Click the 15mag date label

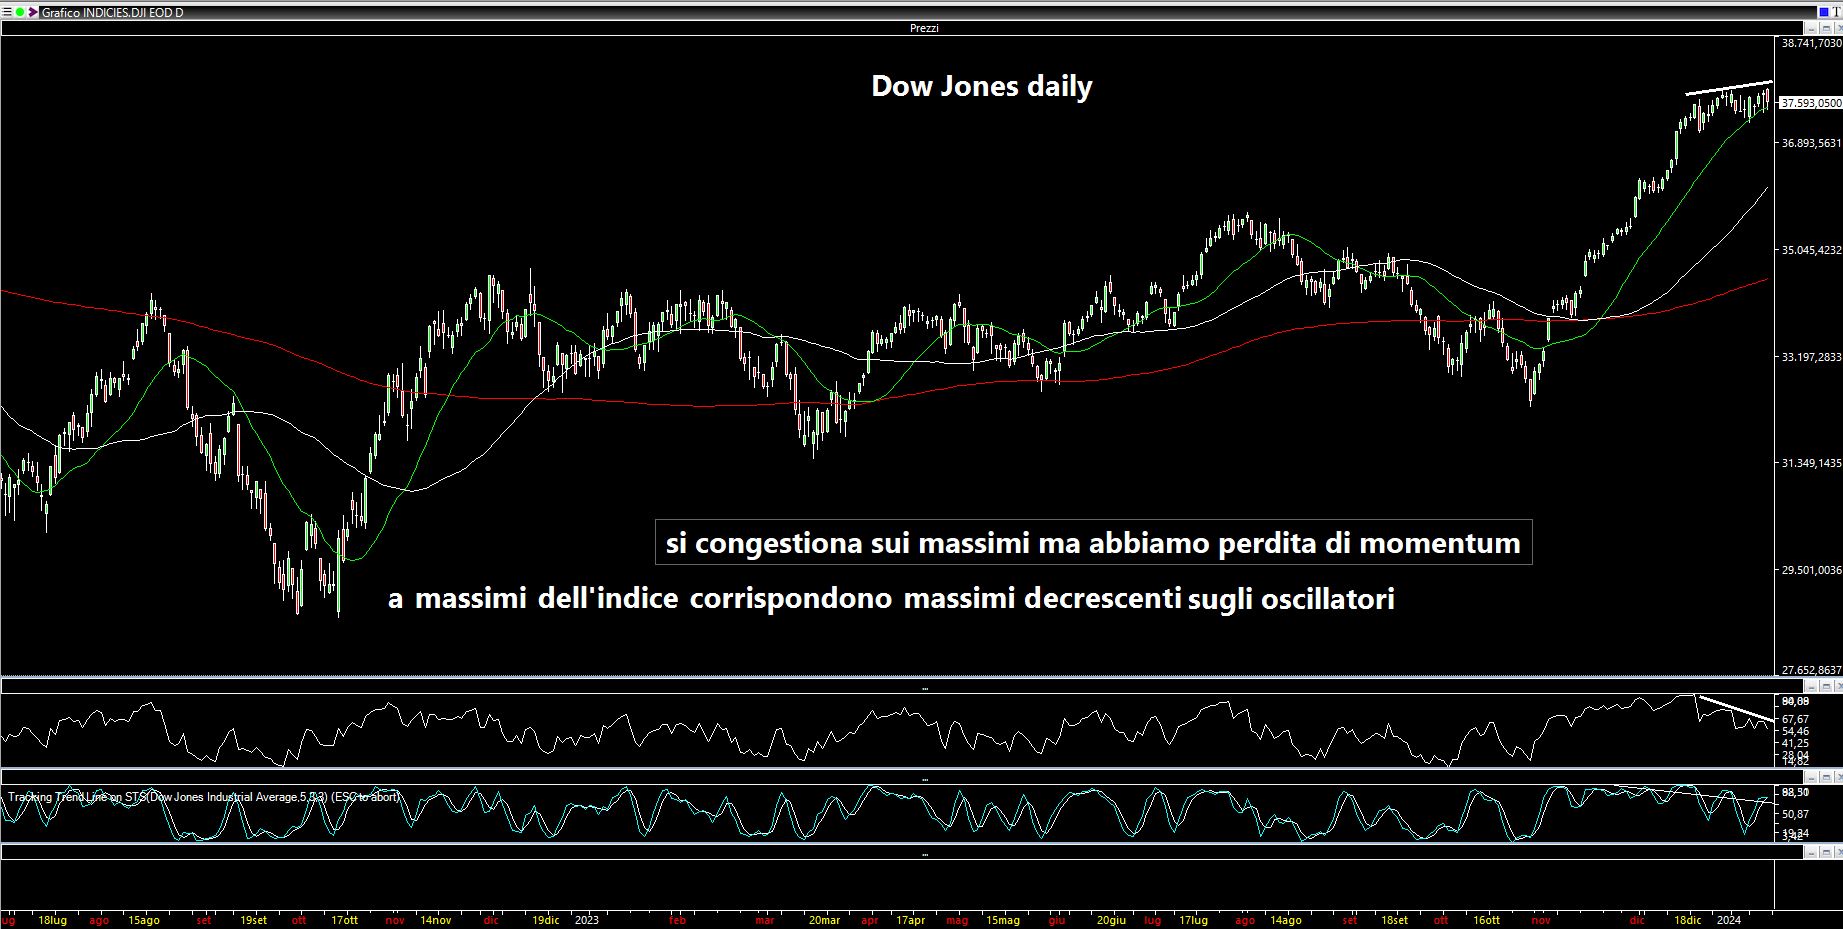[x=1002, y=920]
